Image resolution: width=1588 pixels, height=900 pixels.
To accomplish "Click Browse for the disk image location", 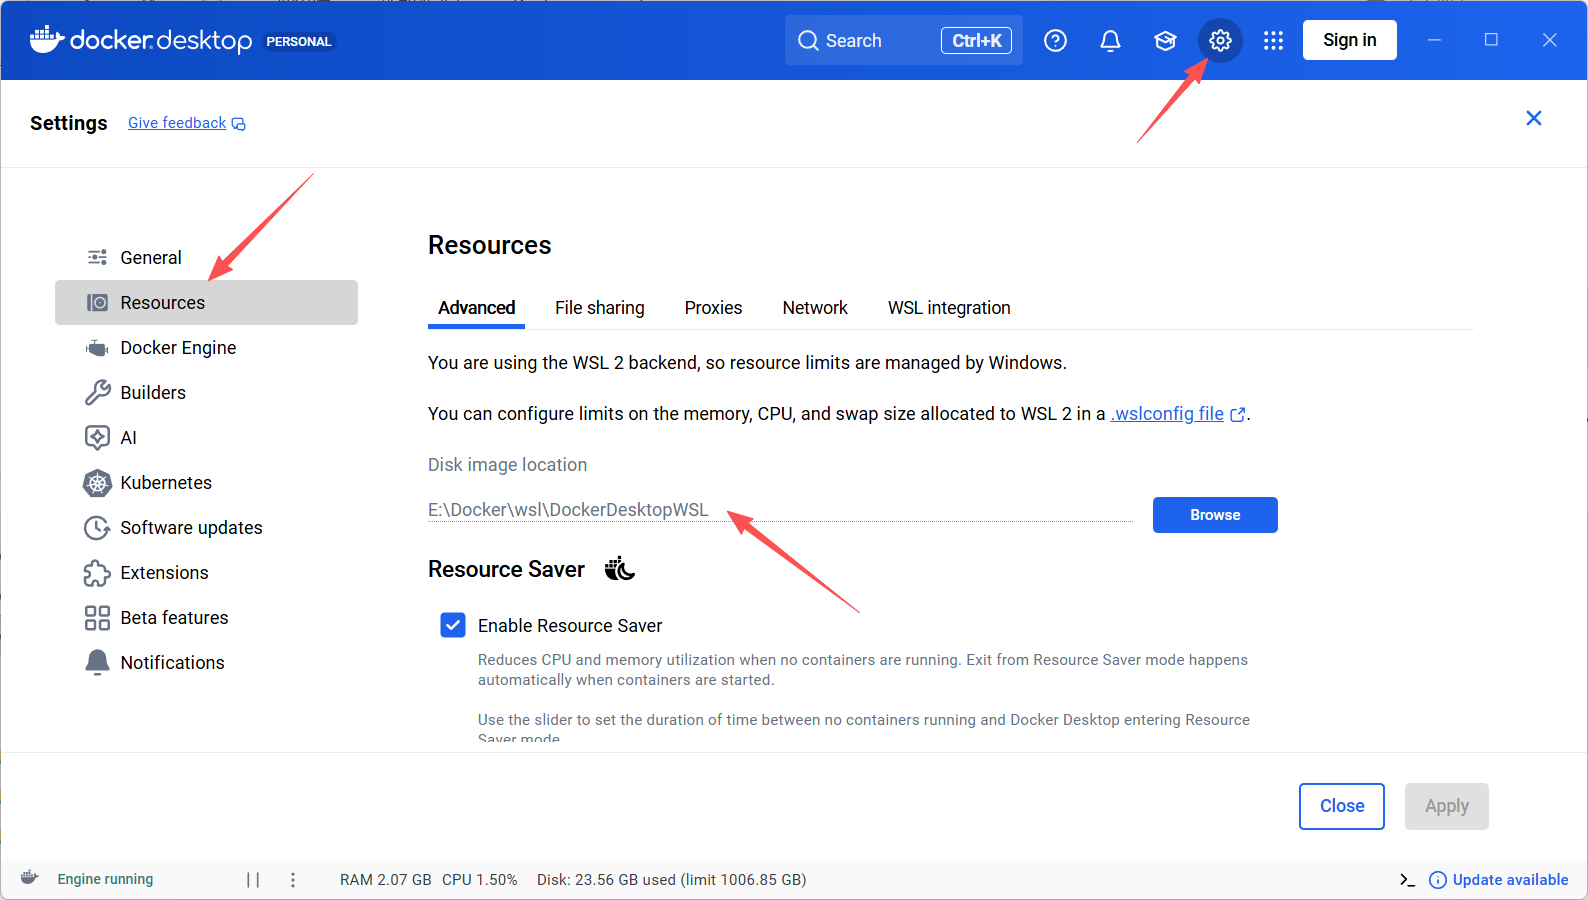I will click(1215, 515).
